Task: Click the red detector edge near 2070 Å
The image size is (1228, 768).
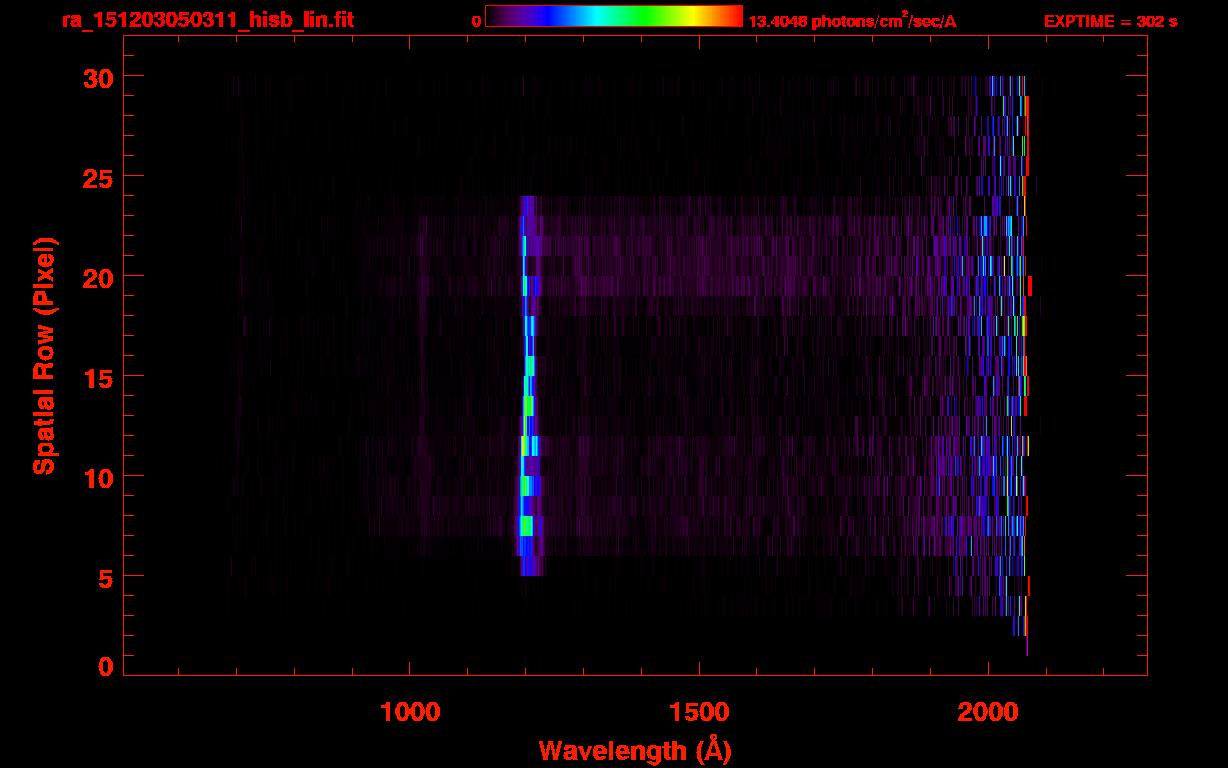Action: point(1027,365)
